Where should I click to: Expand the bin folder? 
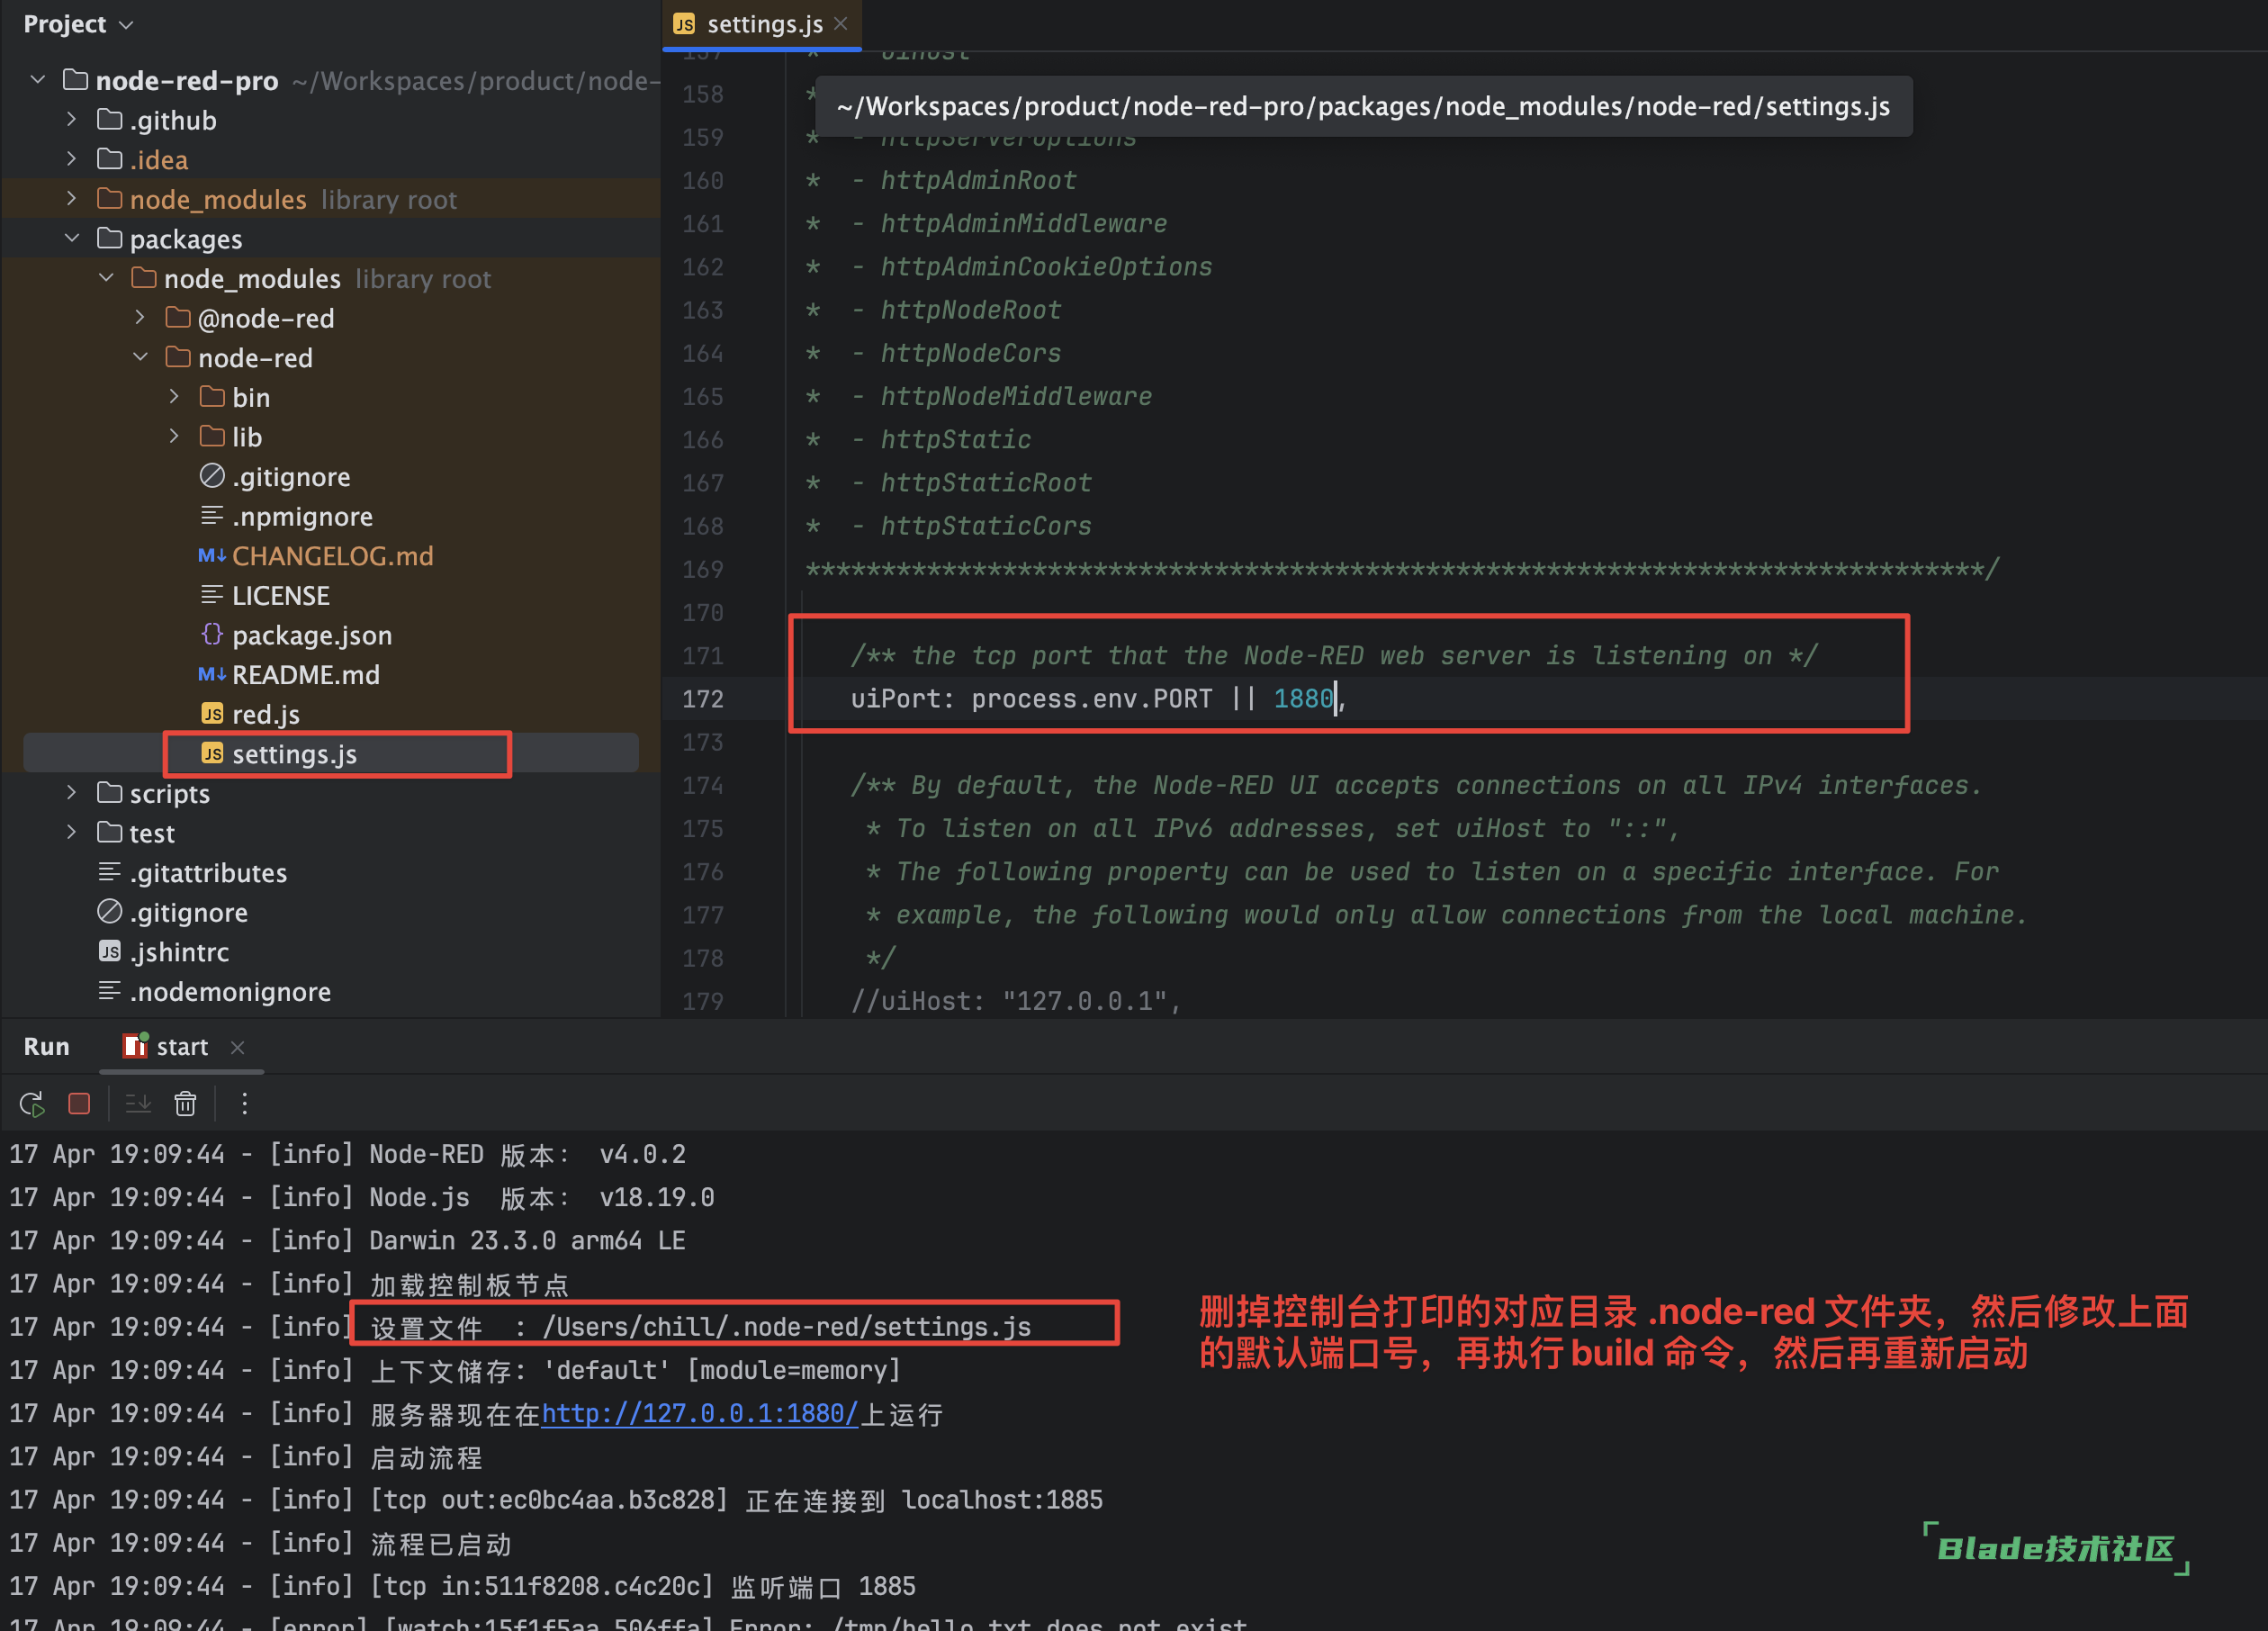pos(174,396)
